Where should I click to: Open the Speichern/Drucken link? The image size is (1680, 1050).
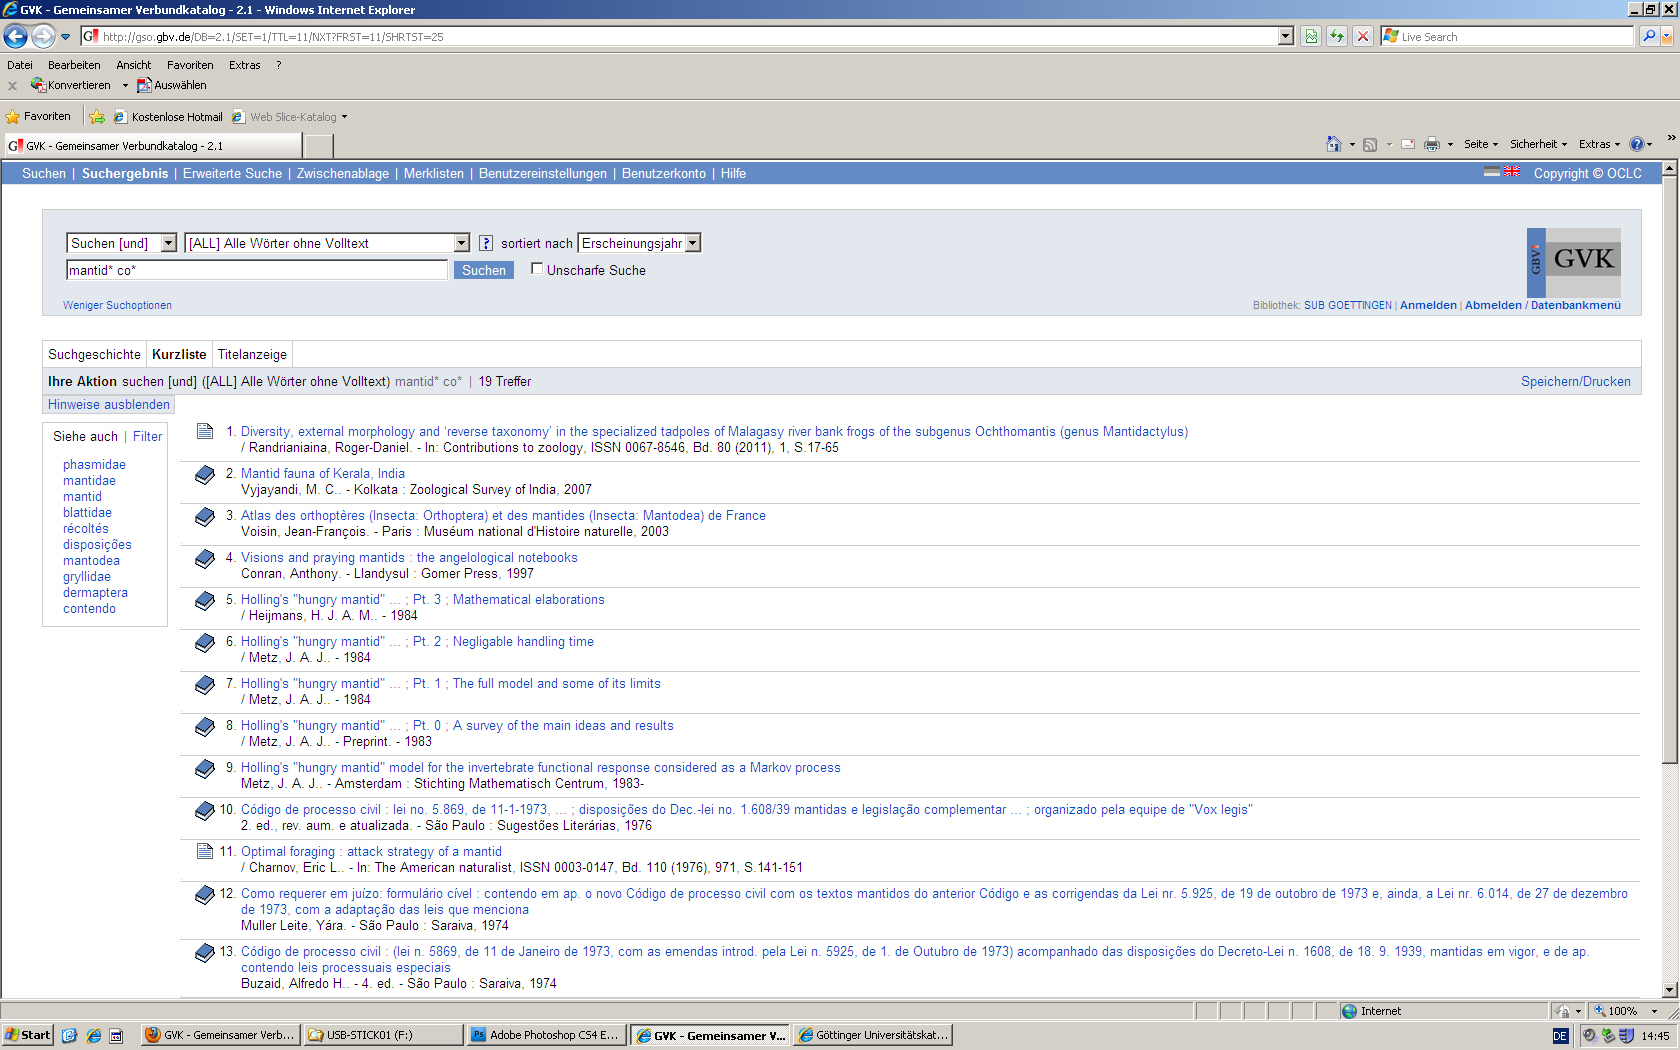pos(1575,382)
